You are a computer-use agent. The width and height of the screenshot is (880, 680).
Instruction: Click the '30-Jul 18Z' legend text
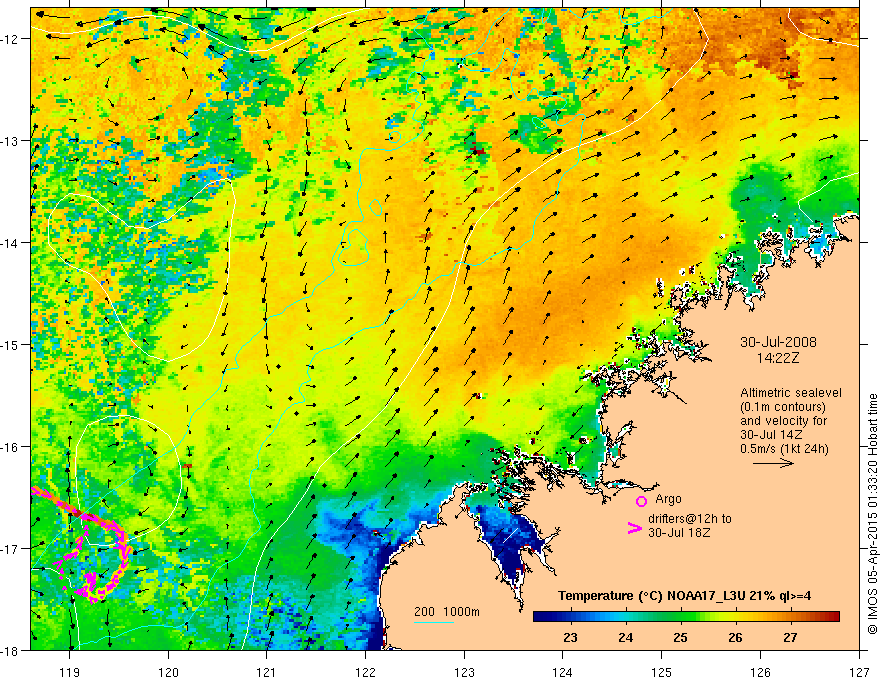(679, 532)
